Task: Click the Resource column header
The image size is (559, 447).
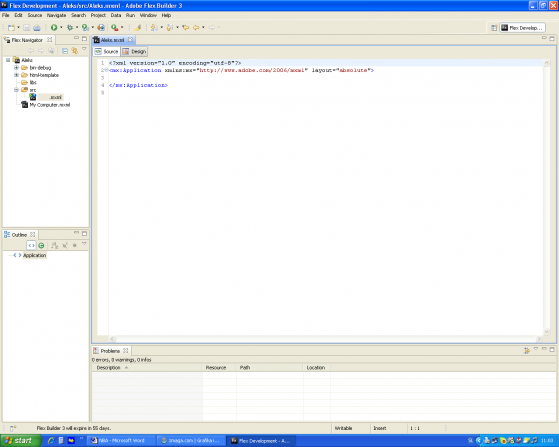Action: (219, 368)
